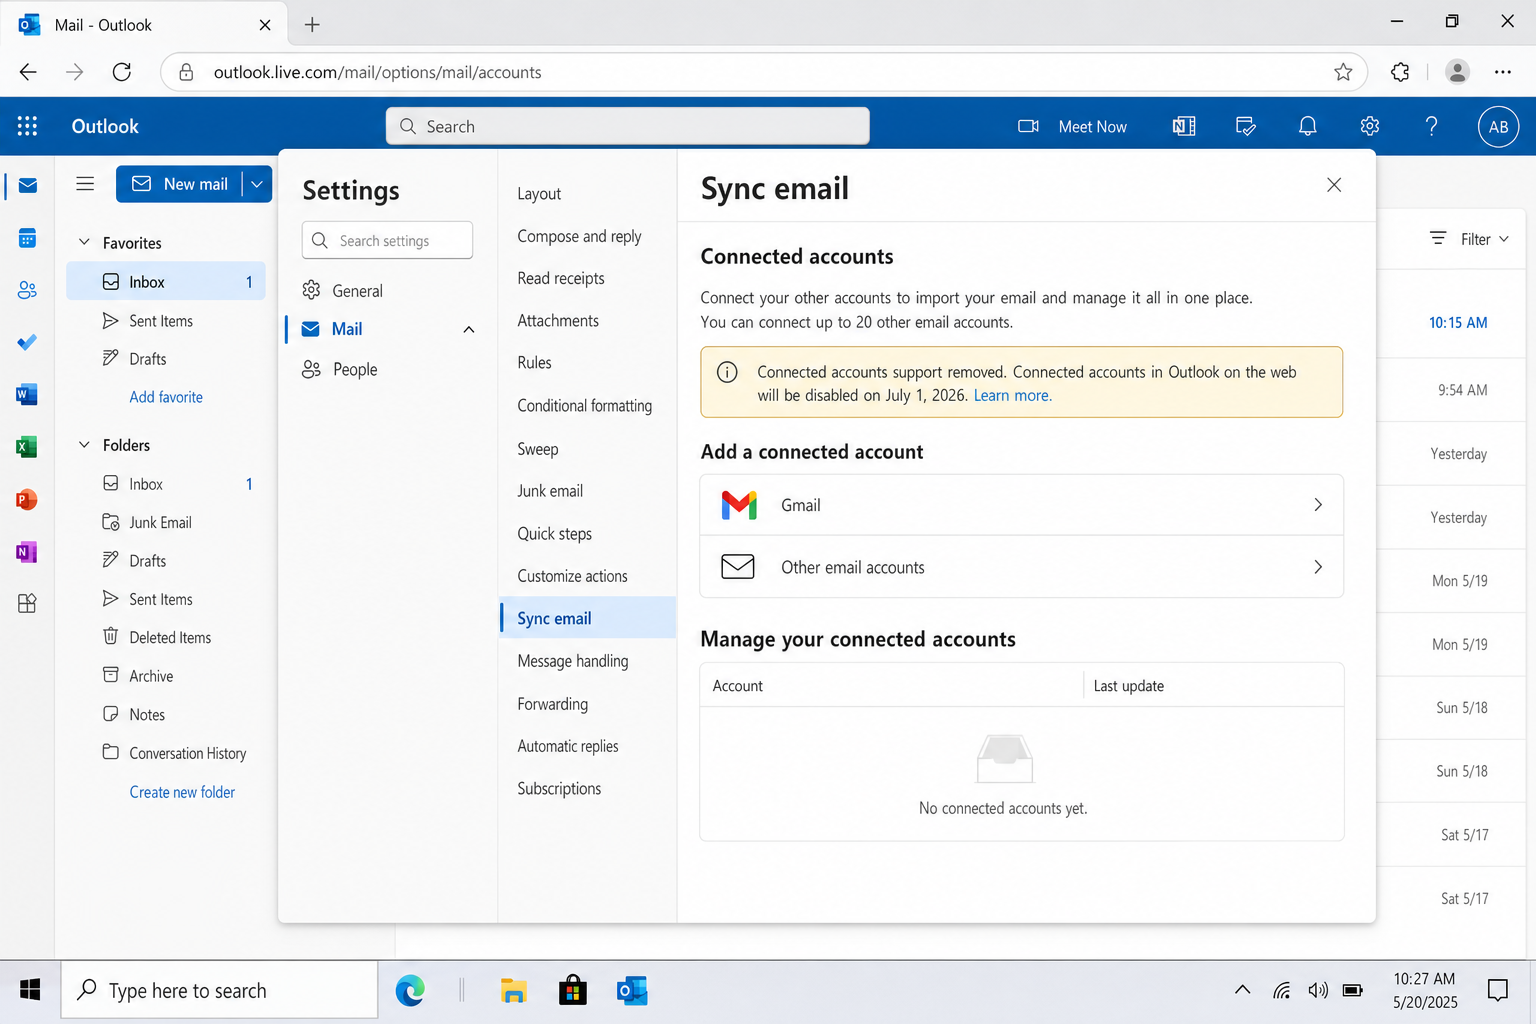Screen dimensions: 1536x1024
Task: Open Meet Now video call
Action: click(1072, 126)
